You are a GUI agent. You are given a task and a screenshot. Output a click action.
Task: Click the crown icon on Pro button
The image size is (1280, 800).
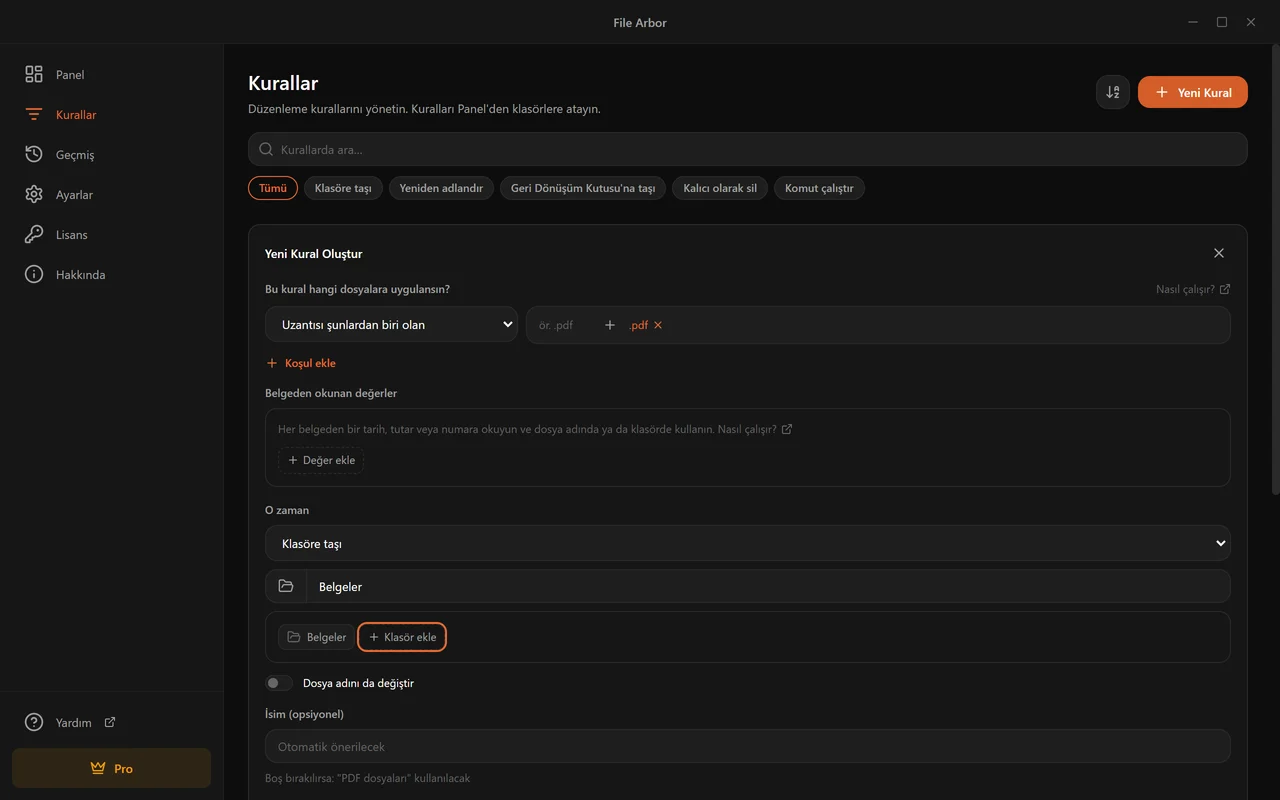(x=98, y=768)
